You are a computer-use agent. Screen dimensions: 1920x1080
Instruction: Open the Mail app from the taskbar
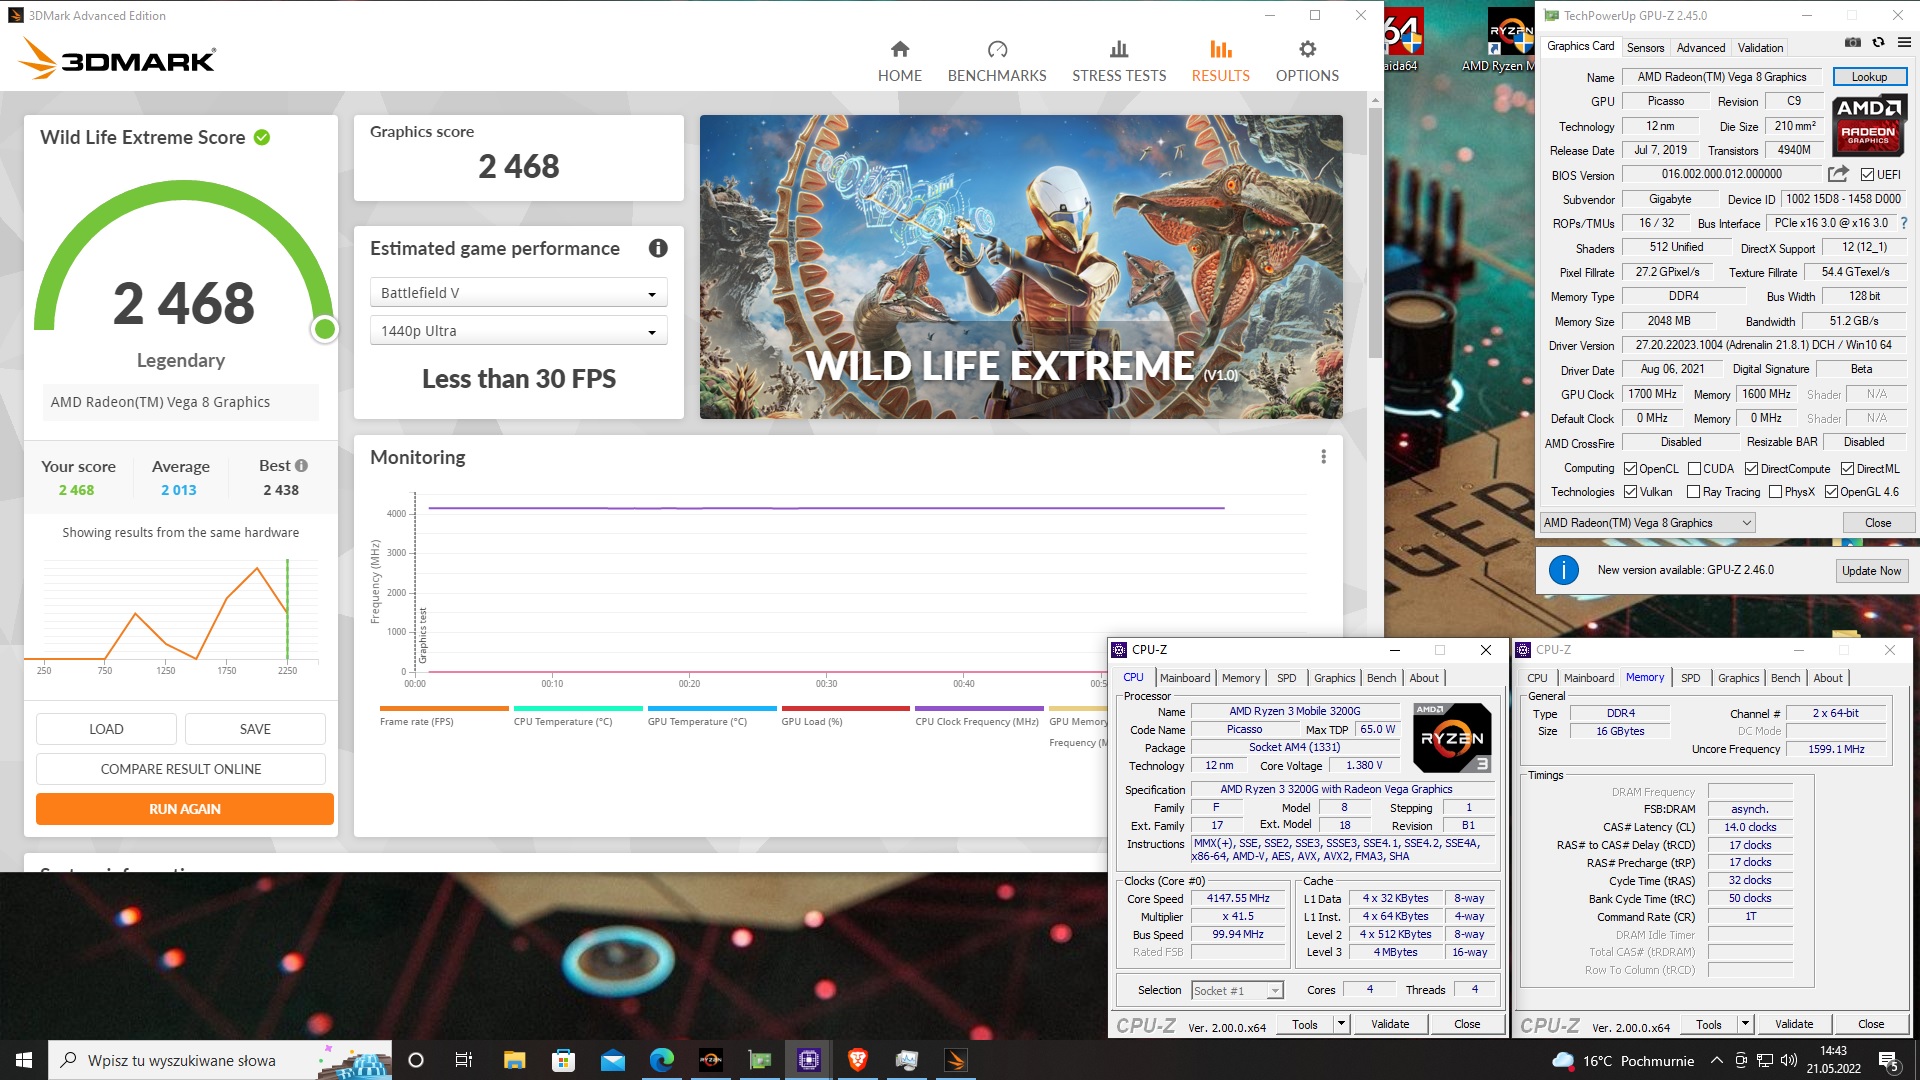click(613, 1060)
